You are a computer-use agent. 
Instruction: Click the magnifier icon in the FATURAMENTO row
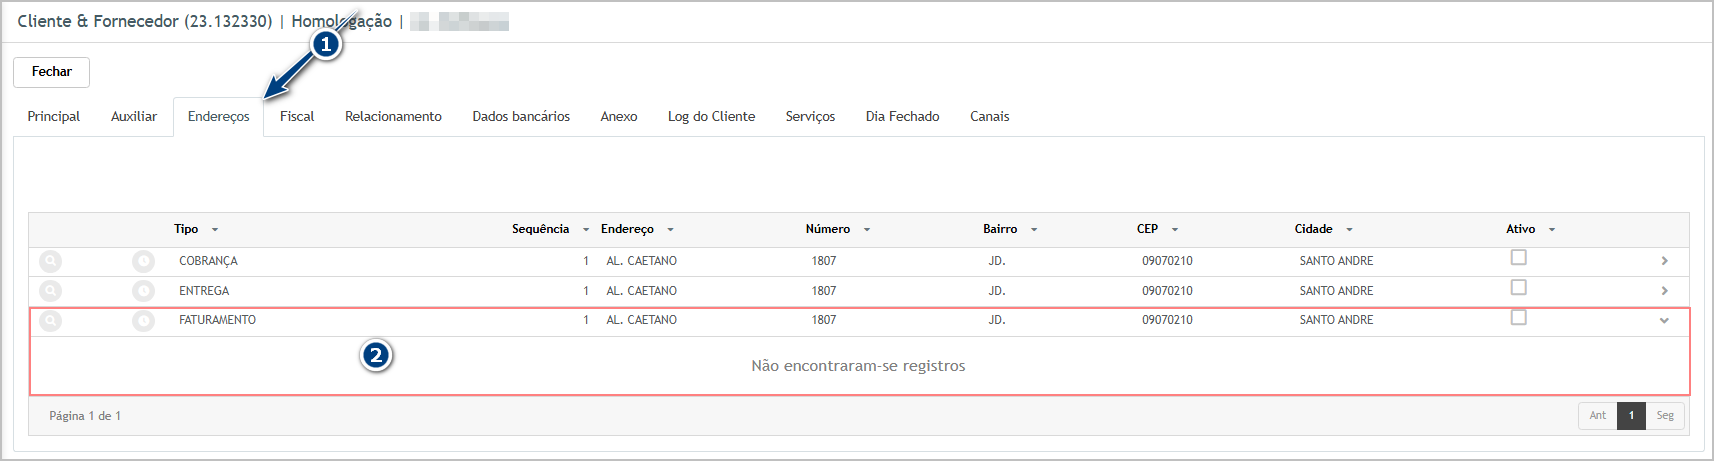tap(50, 321)
